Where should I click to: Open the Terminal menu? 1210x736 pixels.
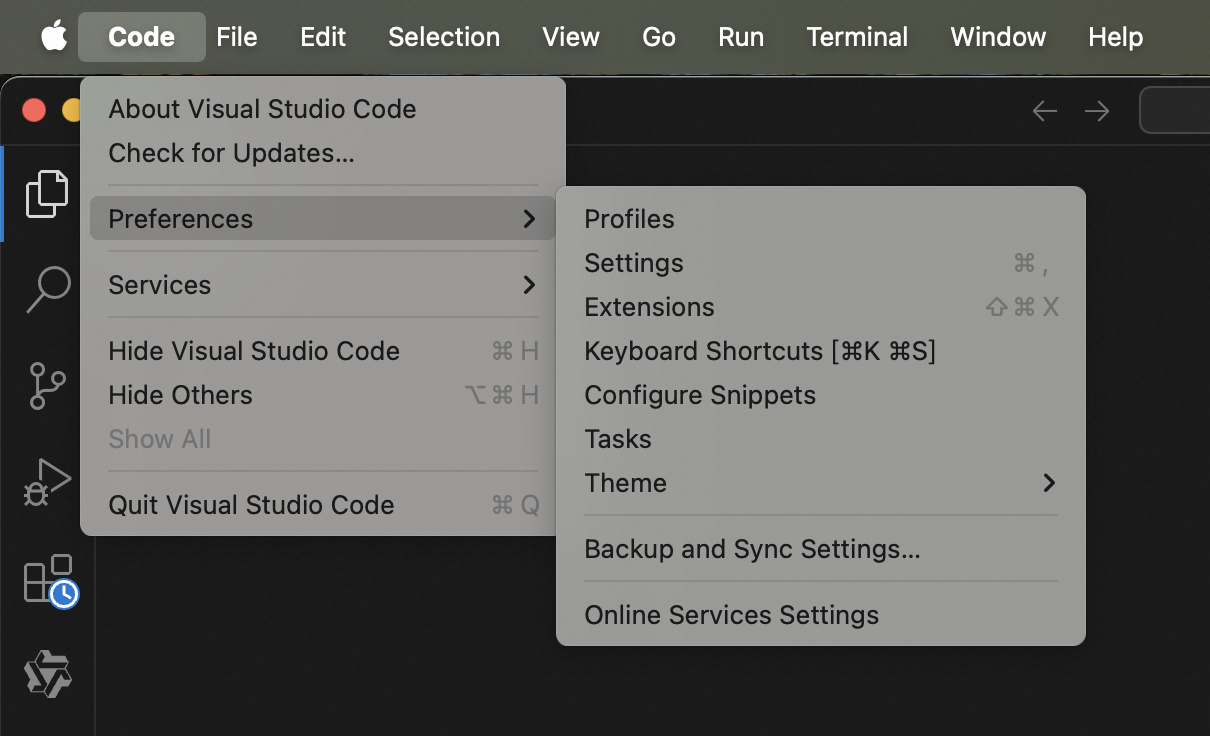857,37
